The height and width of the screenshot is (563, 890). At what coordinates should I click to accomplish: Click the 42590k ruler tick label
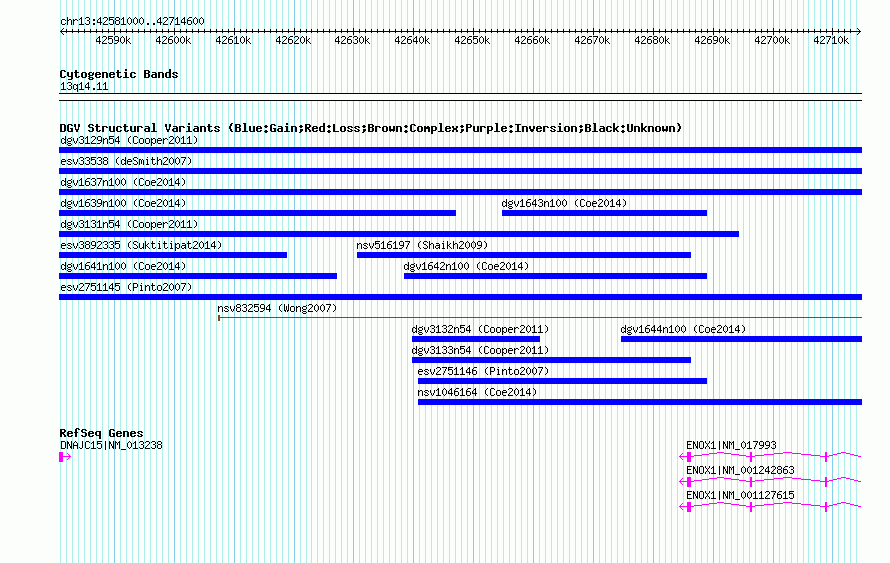click(113, 40)
